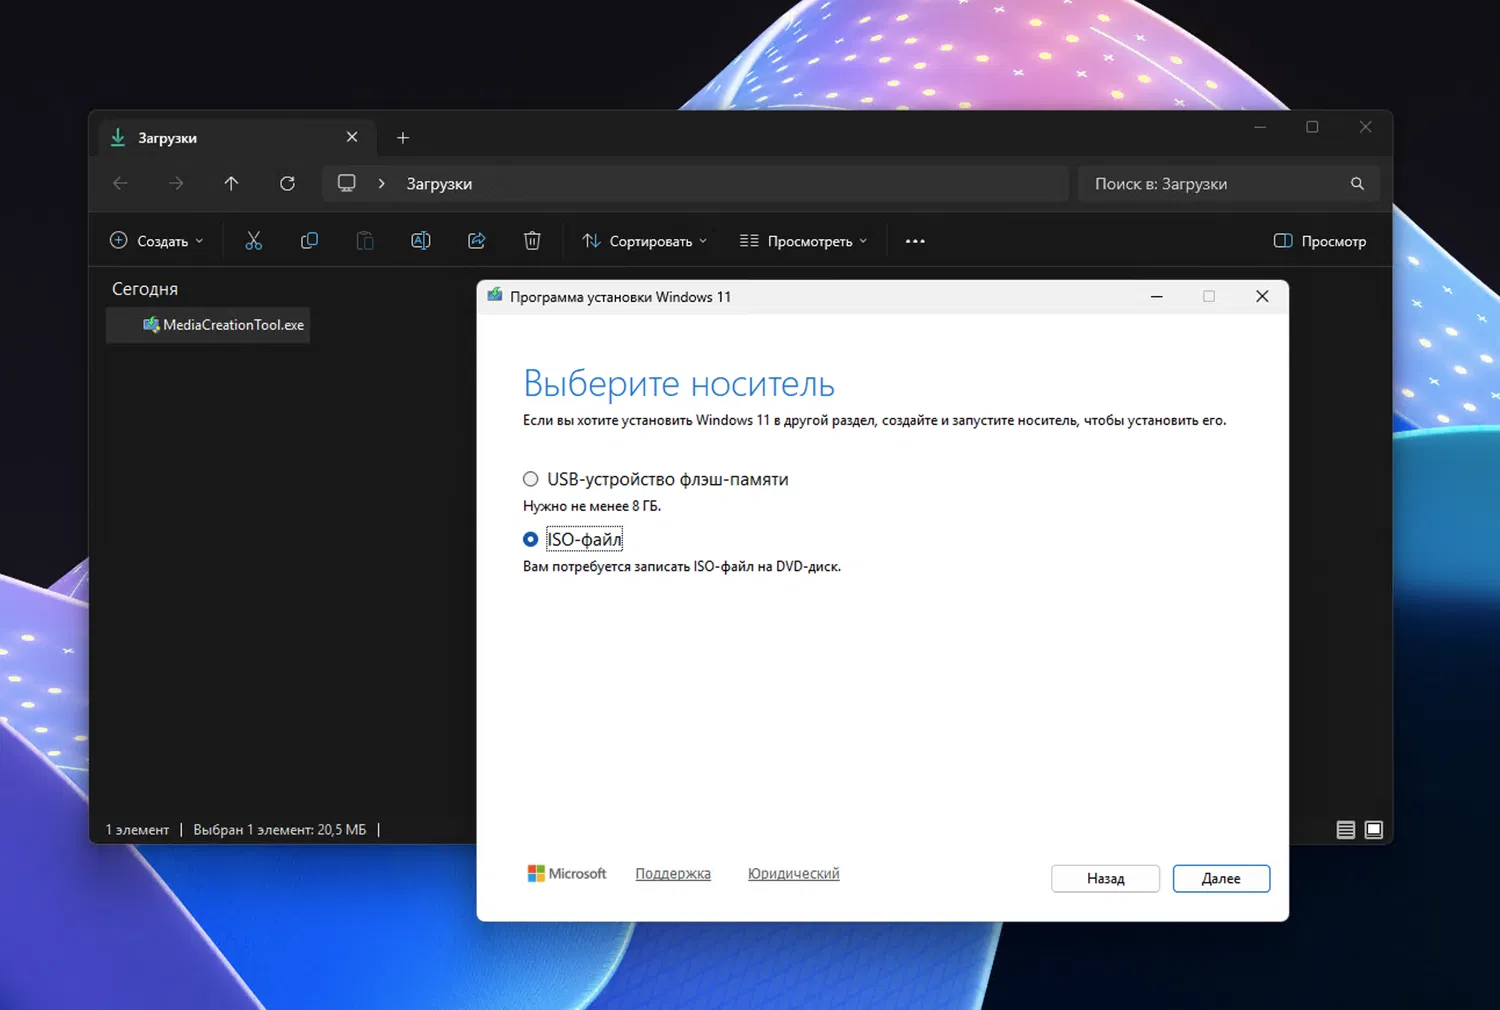1500x1010 pixels.
Task: Click the Сегодня group header
Action: pyautogui.click(x=145, y=289)
